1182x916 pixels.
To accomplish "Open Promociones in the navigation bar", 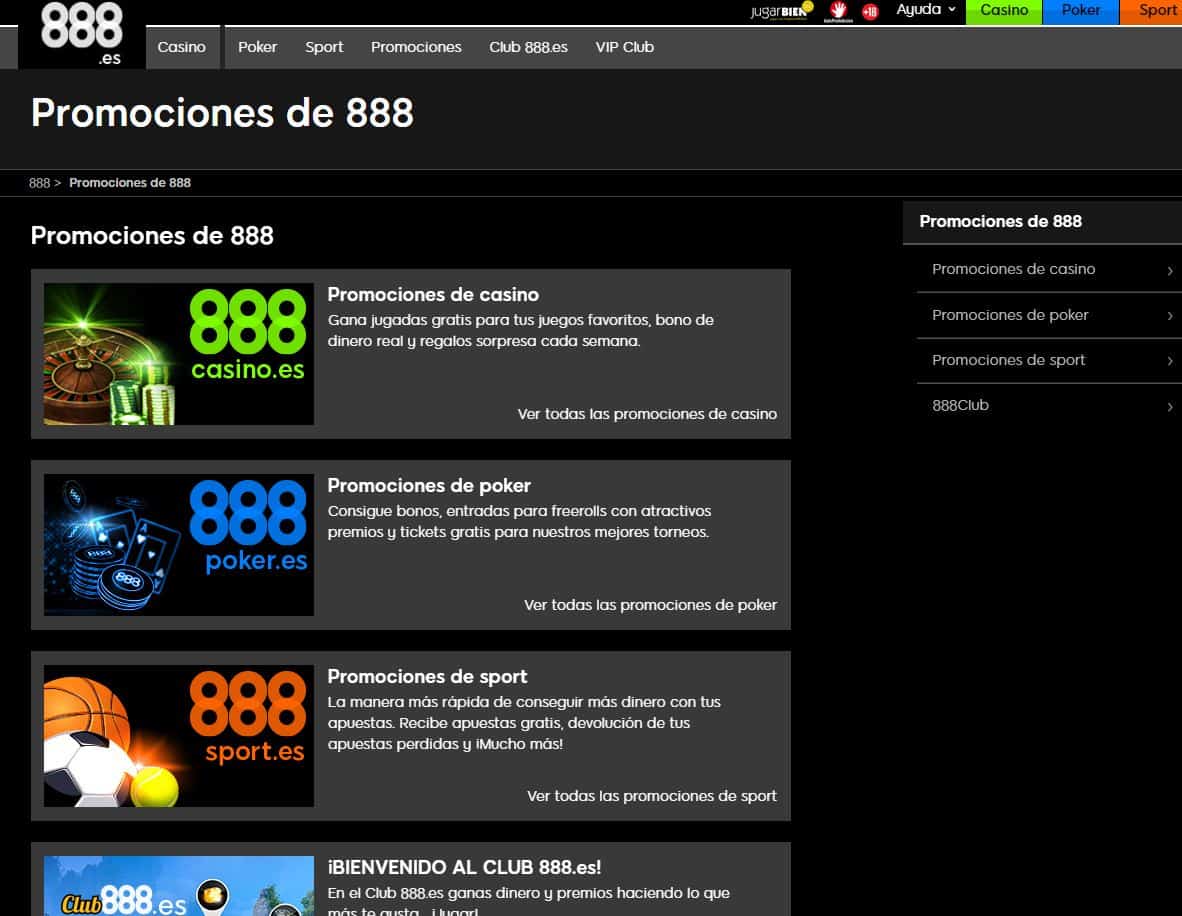I will tap(416, 47).
